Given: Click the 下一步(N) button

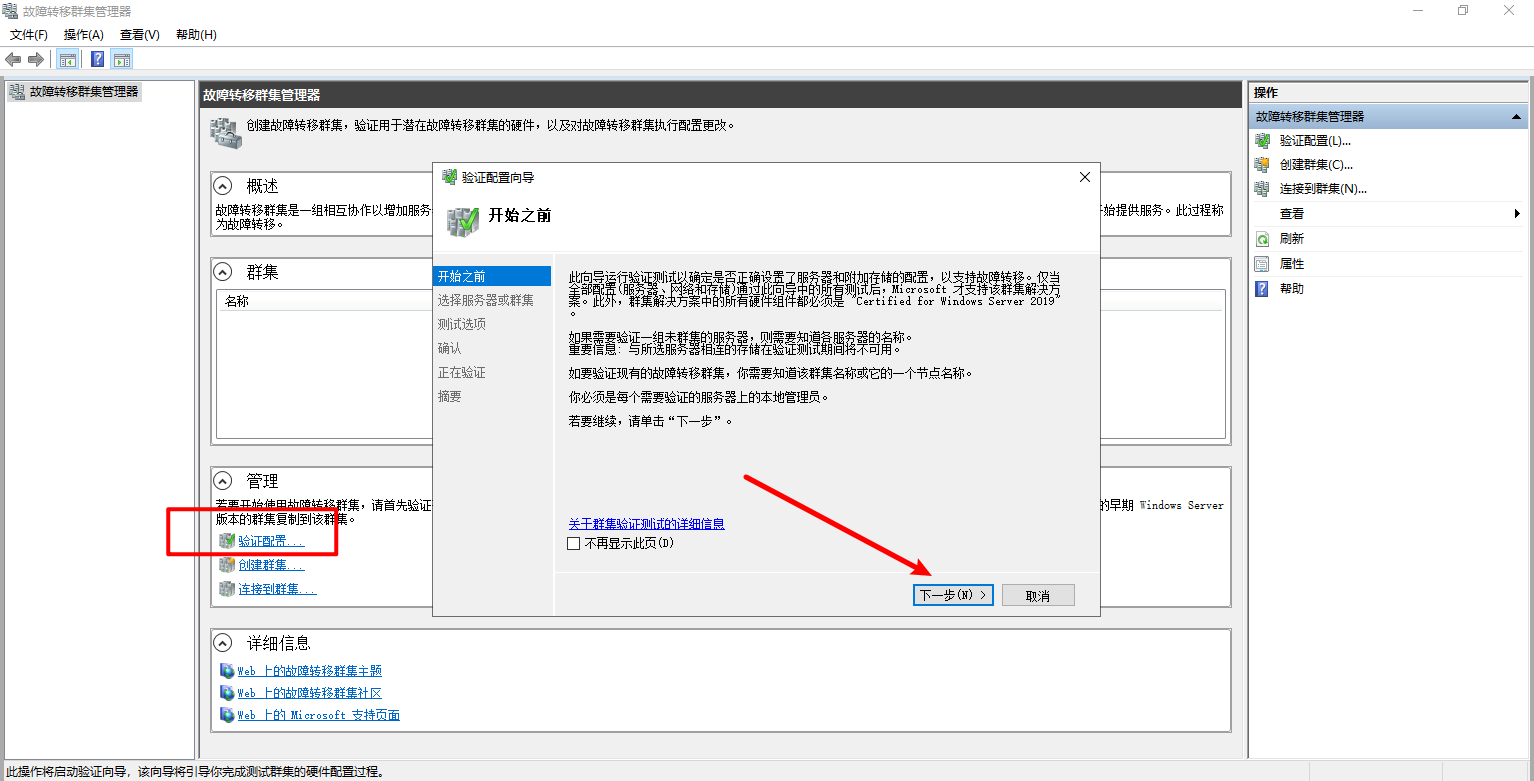Looking at the screenshot, I should click(x=953, y=595).
